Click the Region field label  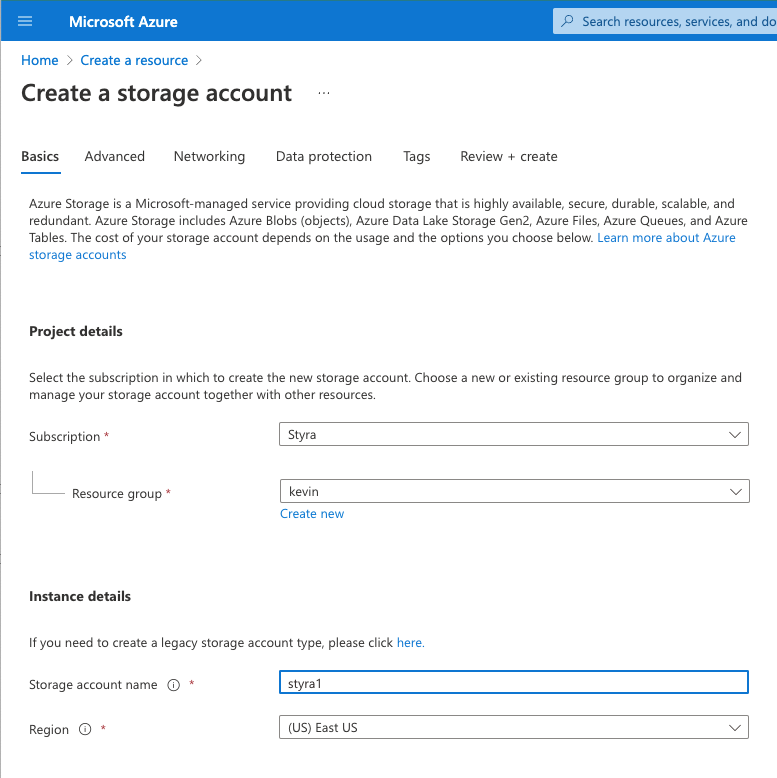(49, 729)
